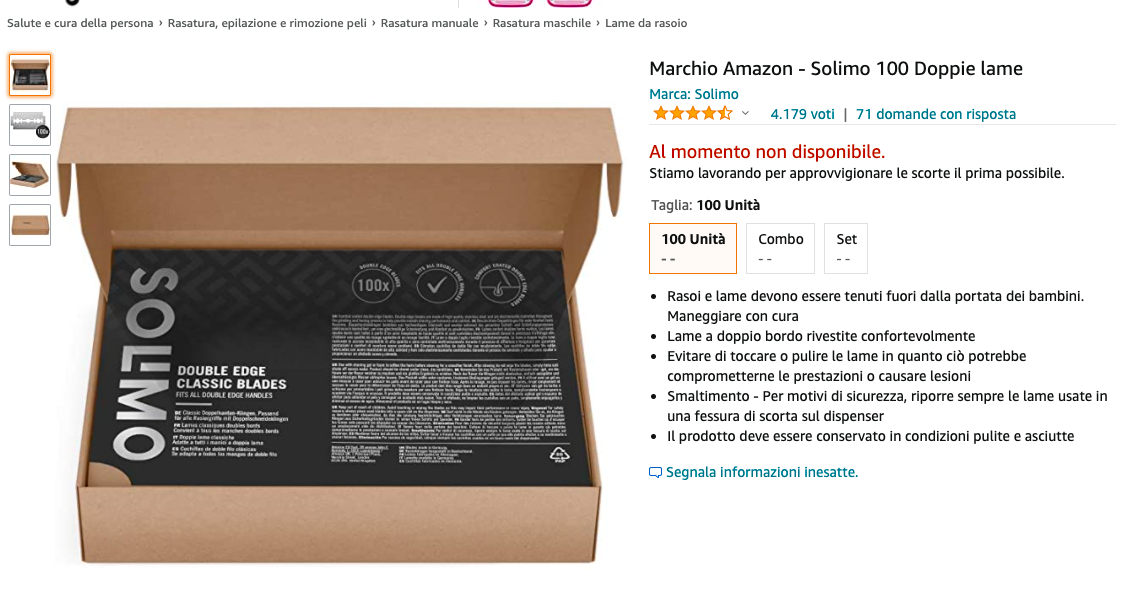This screenshot has width=1138, height=612.
Task: Go to Rasatura manuale breadcrumb
Action: pos(430,23)
